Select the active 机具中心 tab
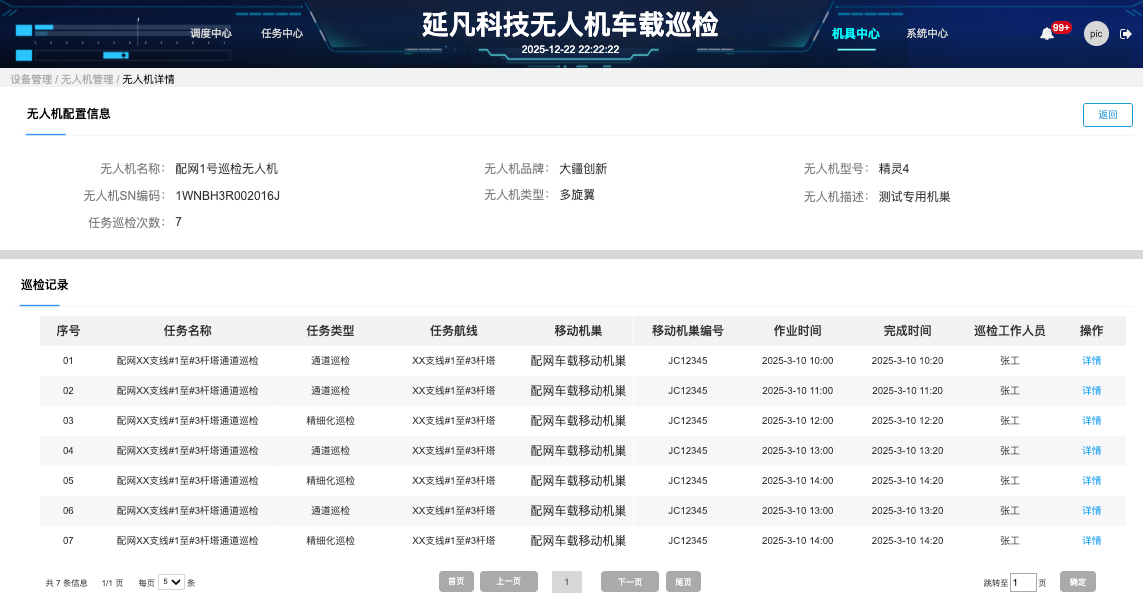 (x=857, y=31)
